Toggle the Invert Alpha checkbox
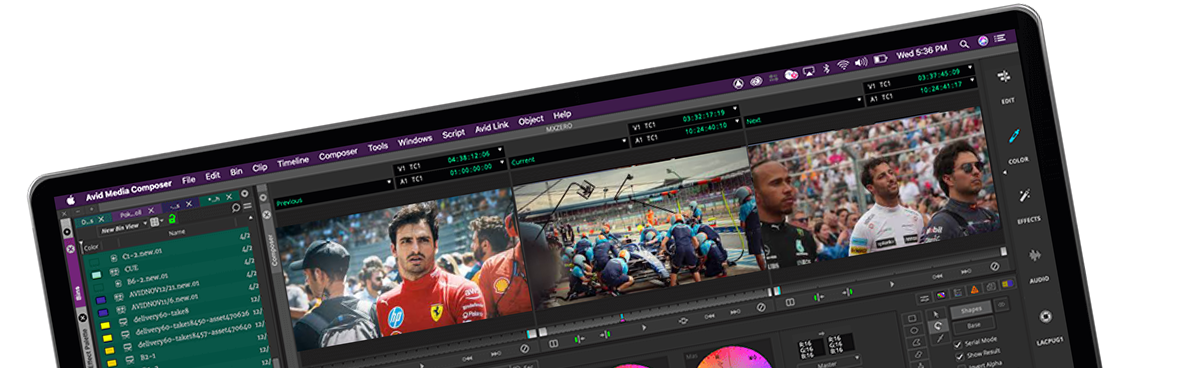Image resolution: width=1192 pixels, height=368 pixels. click(x=962, y=365)
